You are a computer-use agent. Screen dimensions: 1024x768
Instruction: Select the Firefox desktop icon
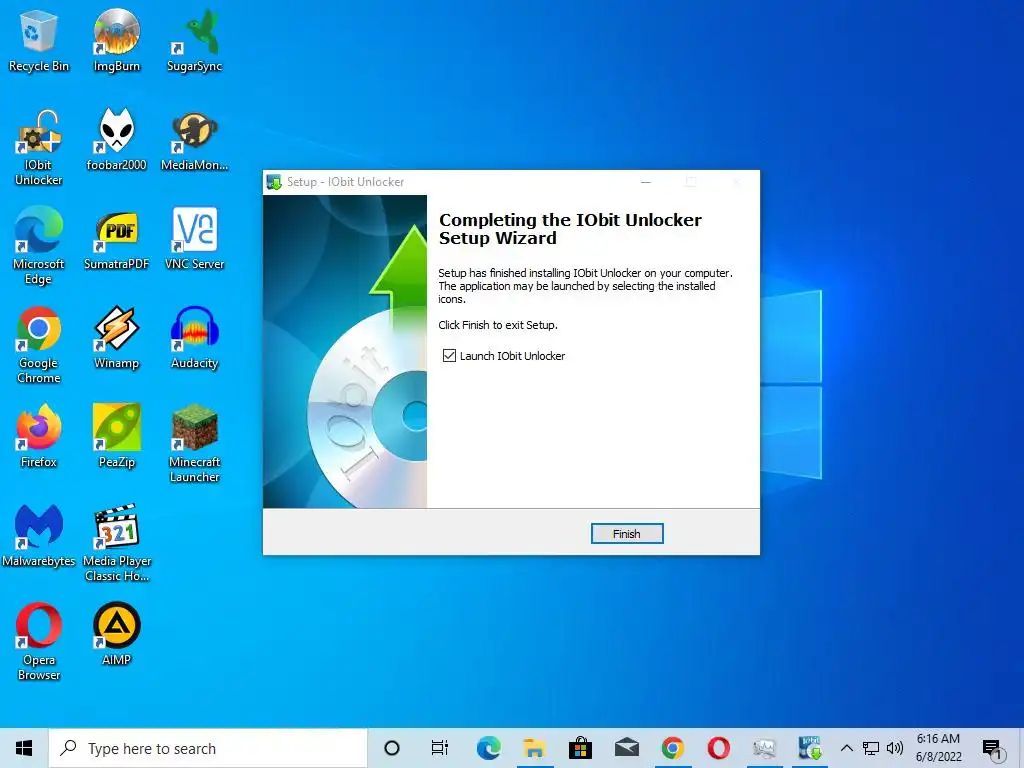coord(39,436)
